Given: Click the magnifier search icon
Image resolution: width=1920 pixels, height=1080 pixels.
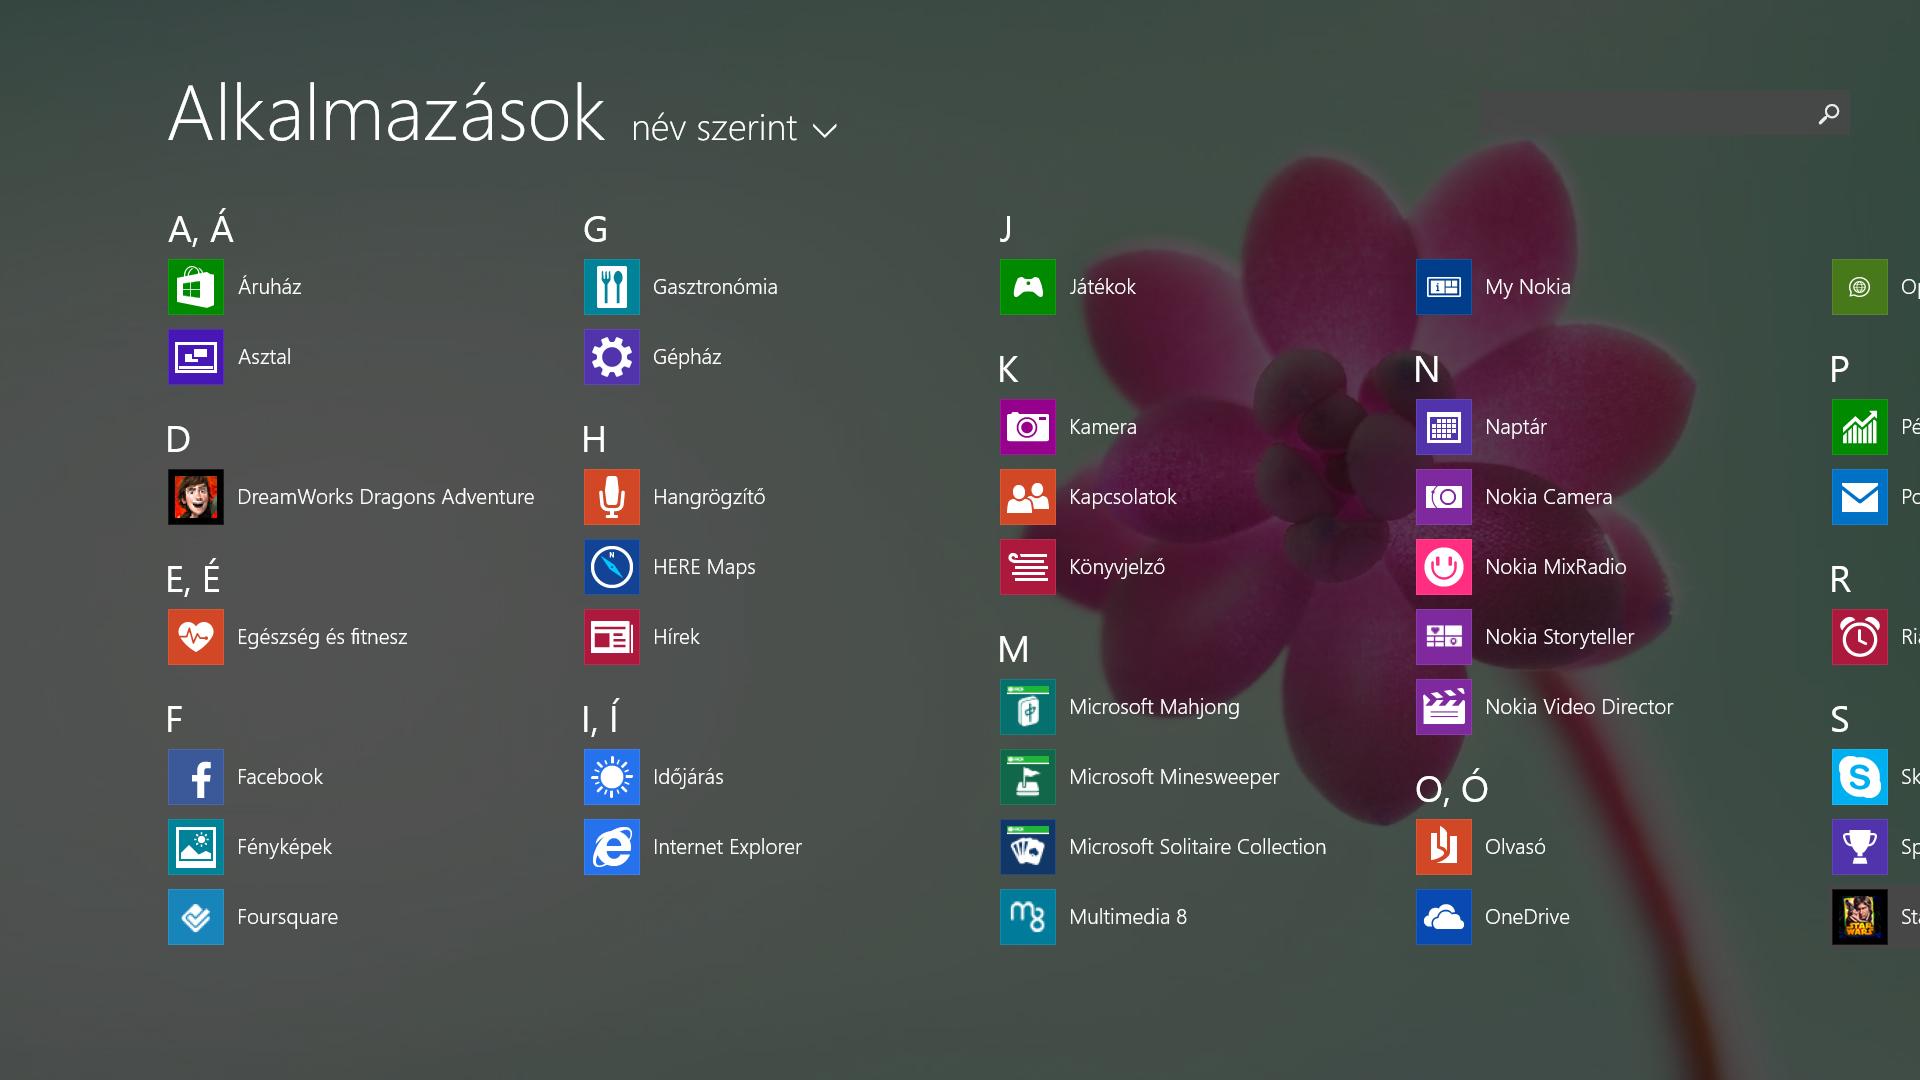Looking at the screenshot, I should pyautogui.click(x=1829, y=114).
